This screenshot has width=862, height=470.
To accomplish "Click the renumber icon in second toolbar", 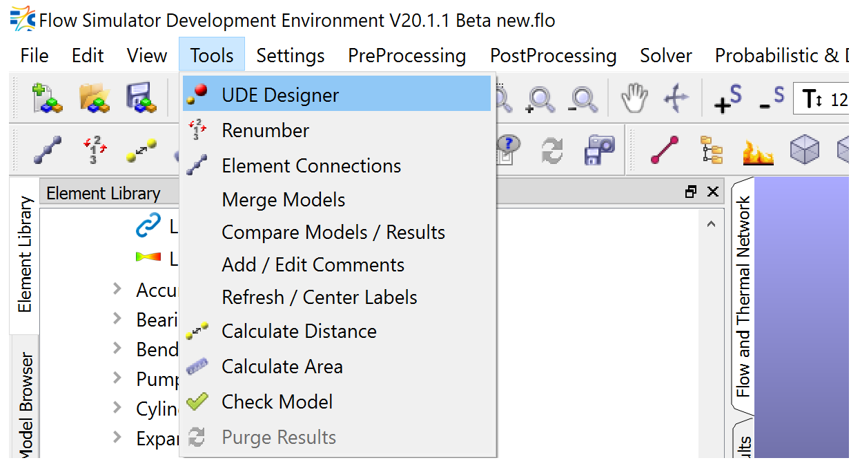I will [94, 151].
